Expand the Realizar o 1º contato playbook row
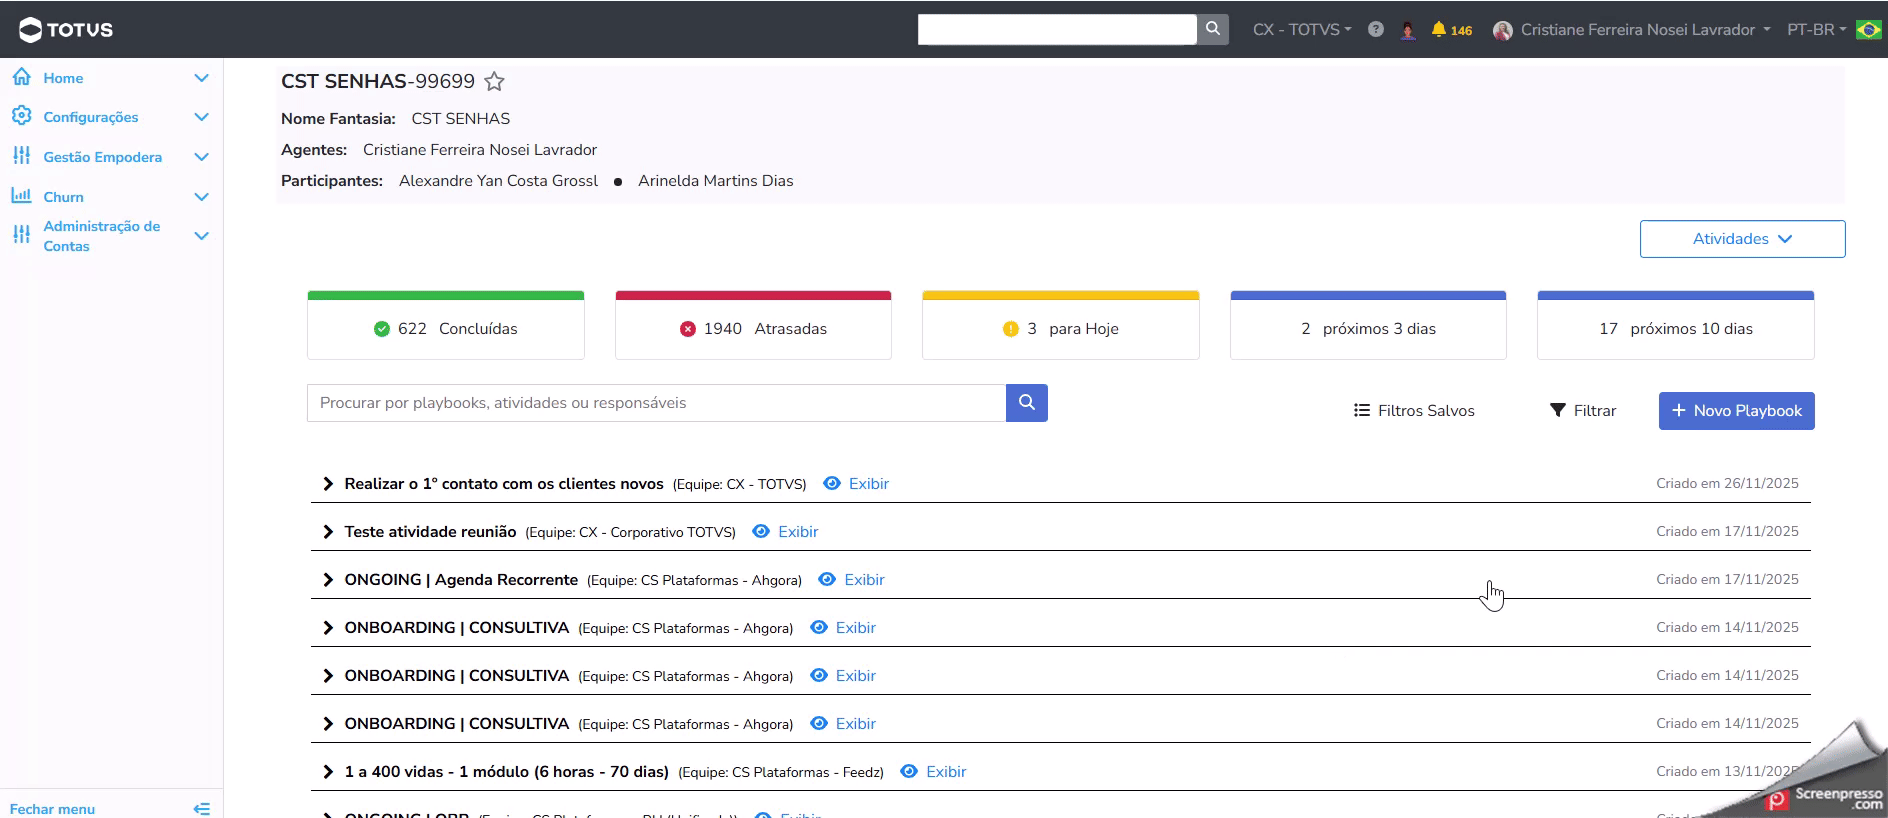This screenshot has width=1888, height=818. pyautogui.click(x=328, y=484)
